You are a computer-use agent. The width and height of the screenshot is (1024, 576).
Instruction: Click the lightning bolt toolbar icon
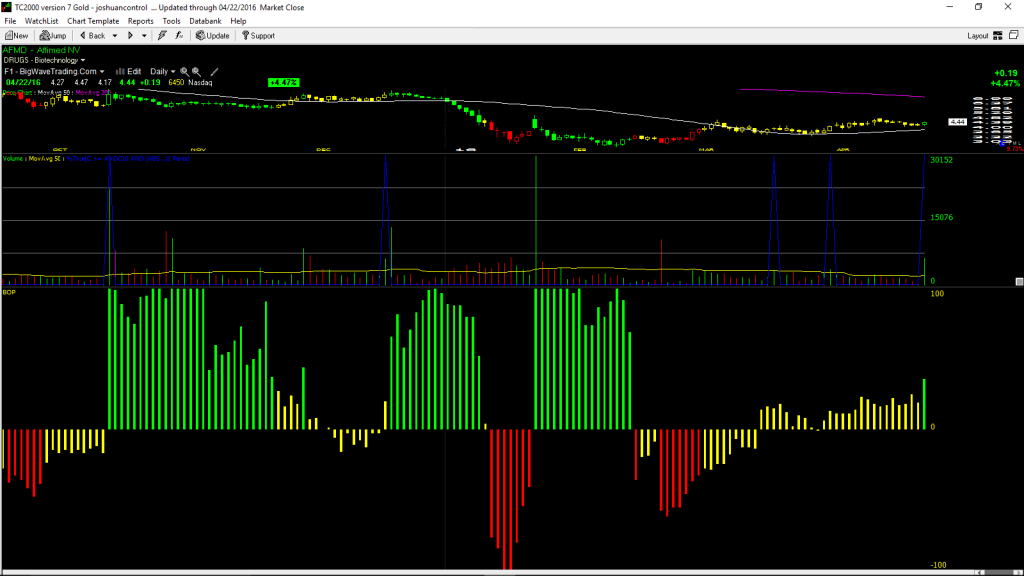[162, 36]
